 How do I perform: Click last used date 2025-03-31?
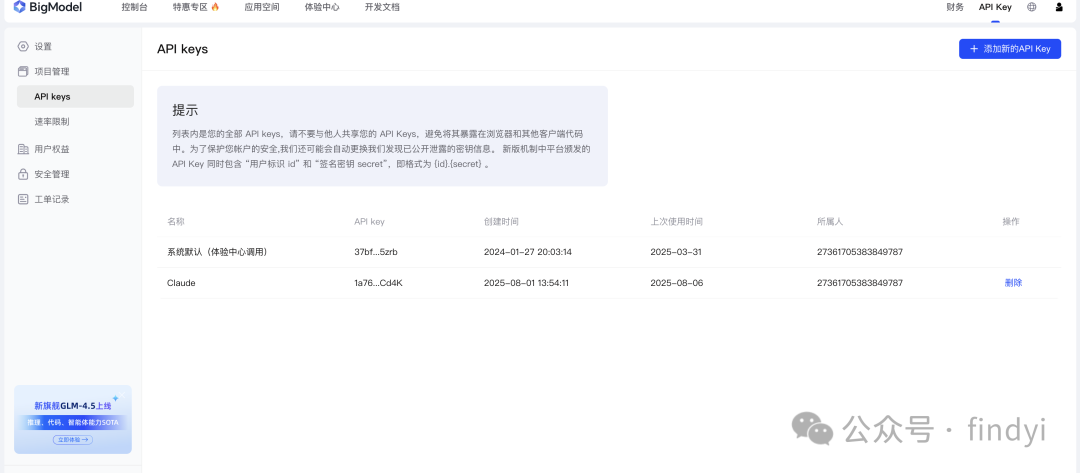pyautogui.click(x=676, y=252)
